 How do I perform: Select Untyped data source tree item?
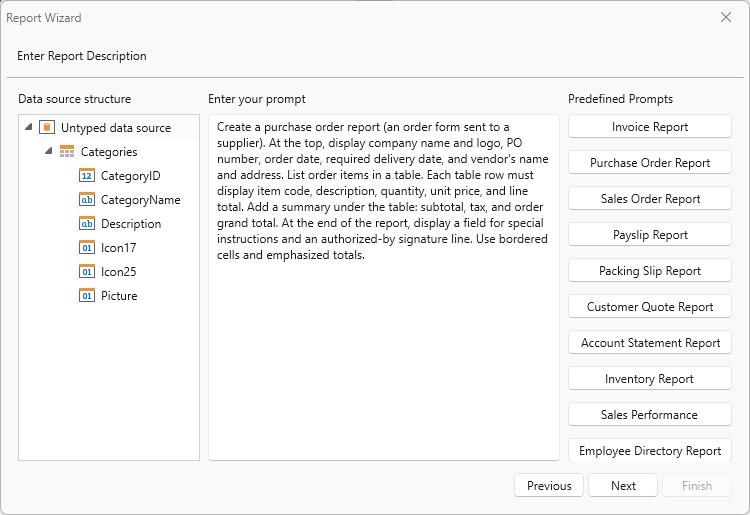116,128
